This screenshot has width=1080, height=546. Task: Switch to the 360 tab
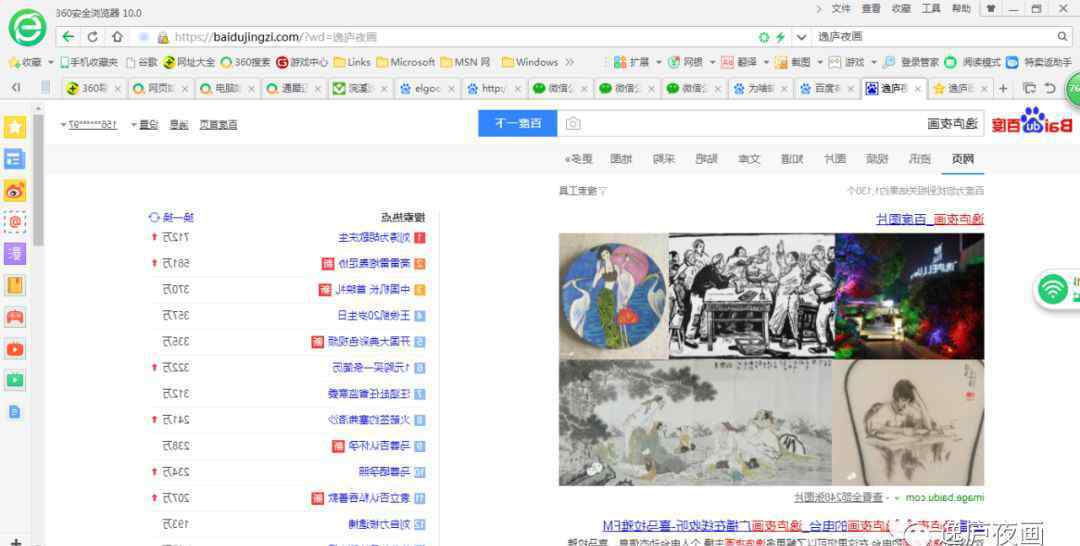(94, 88)
